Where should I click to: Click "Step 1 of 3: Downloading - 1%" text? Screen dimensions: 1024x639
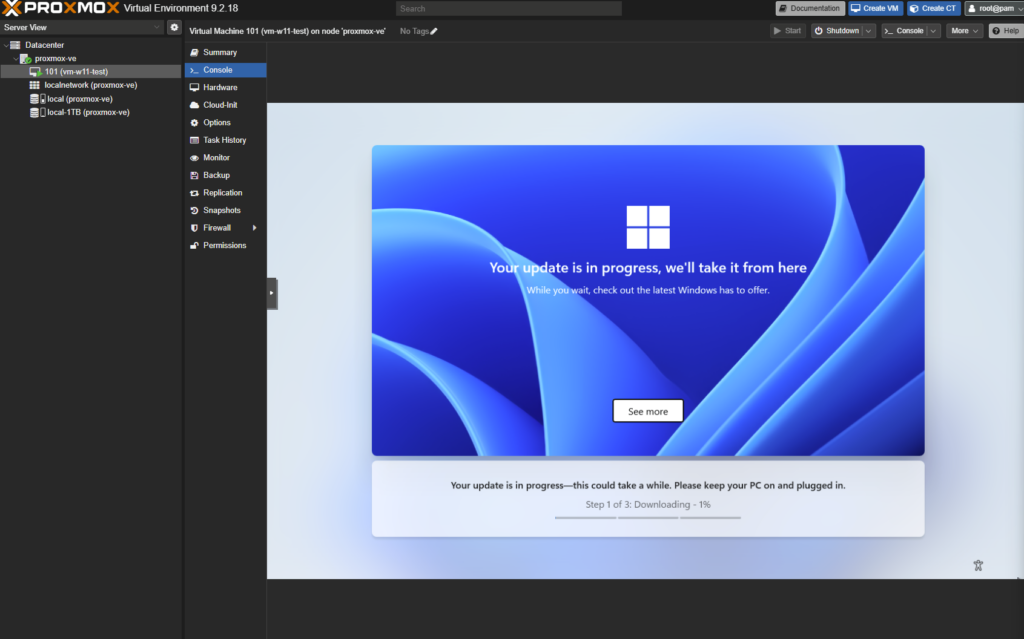pyautogui.click(x=648, y=504)
